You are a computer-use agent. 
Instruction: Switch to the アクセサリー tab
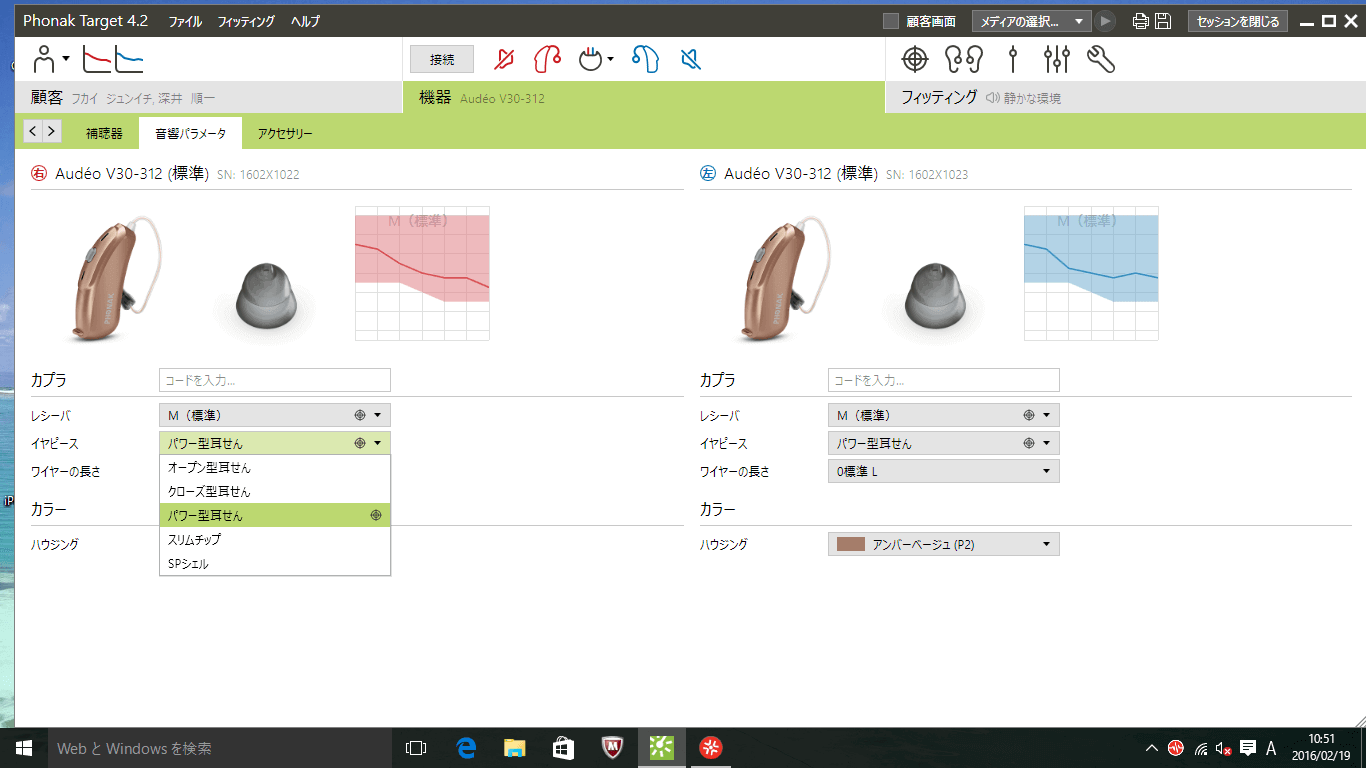pyautogui.click(x=285, y=132)
